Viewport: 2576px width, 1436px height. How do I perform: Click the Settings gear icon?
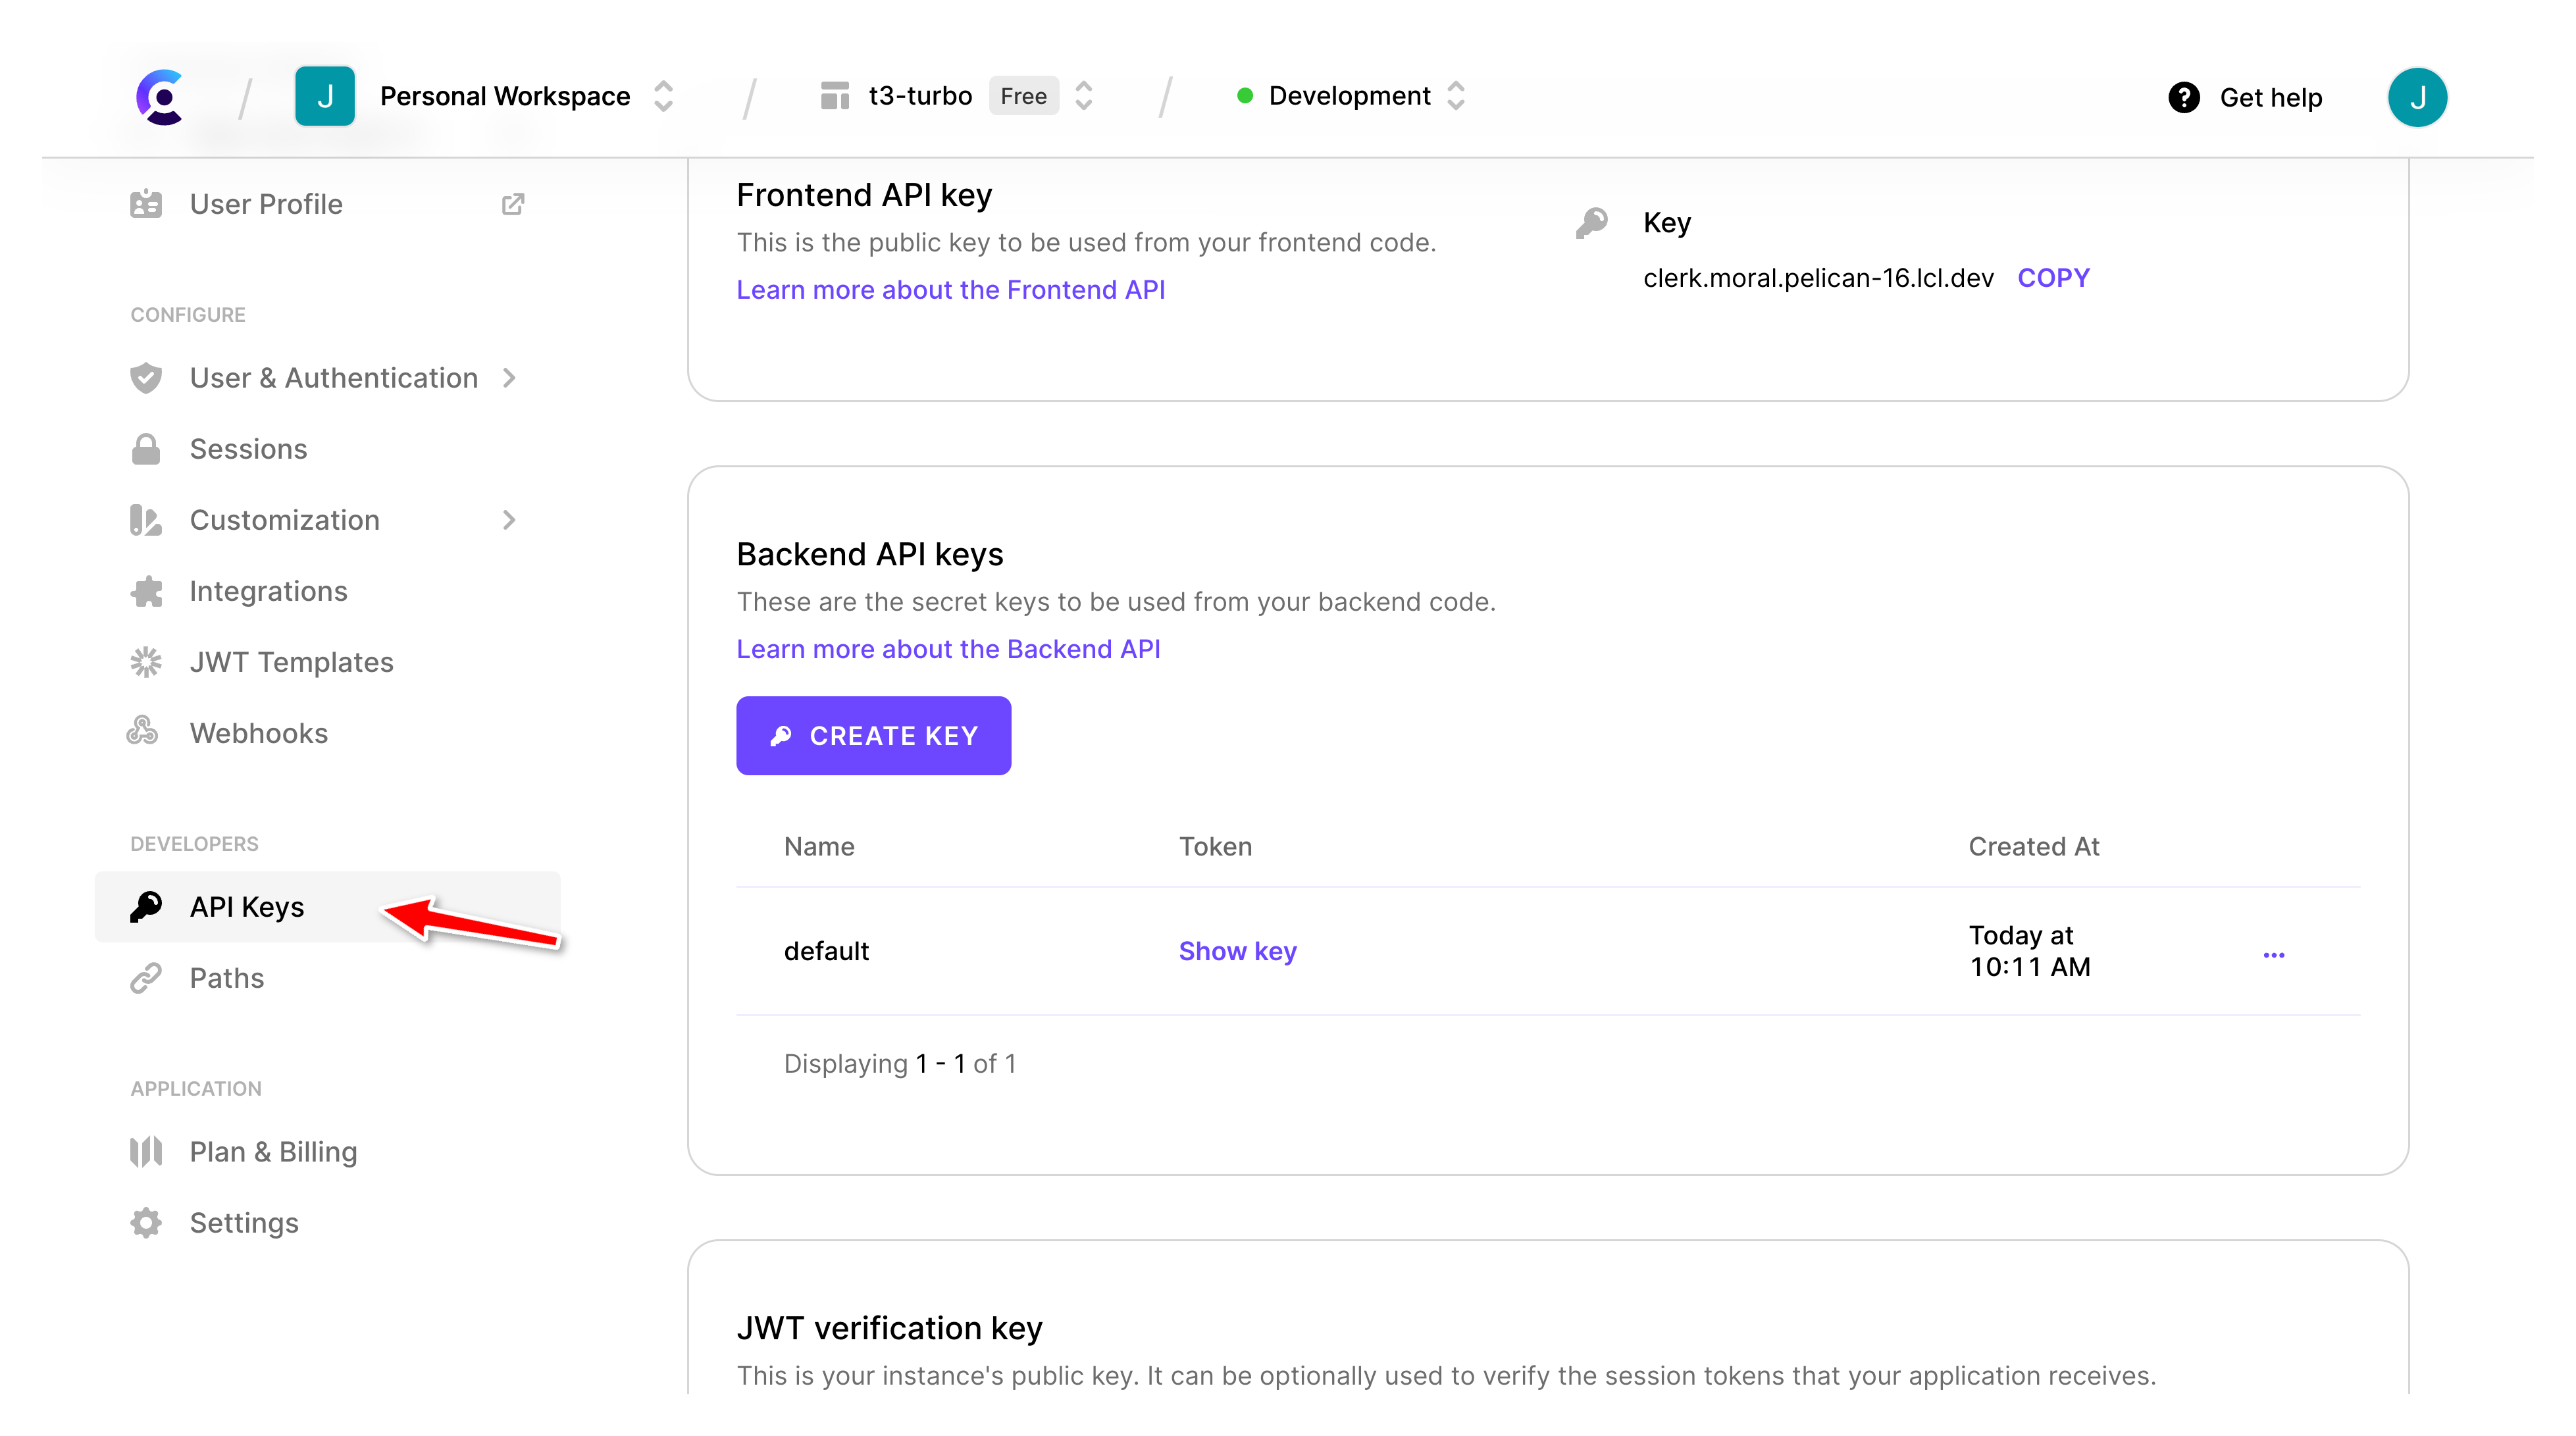coord(146,1223)
